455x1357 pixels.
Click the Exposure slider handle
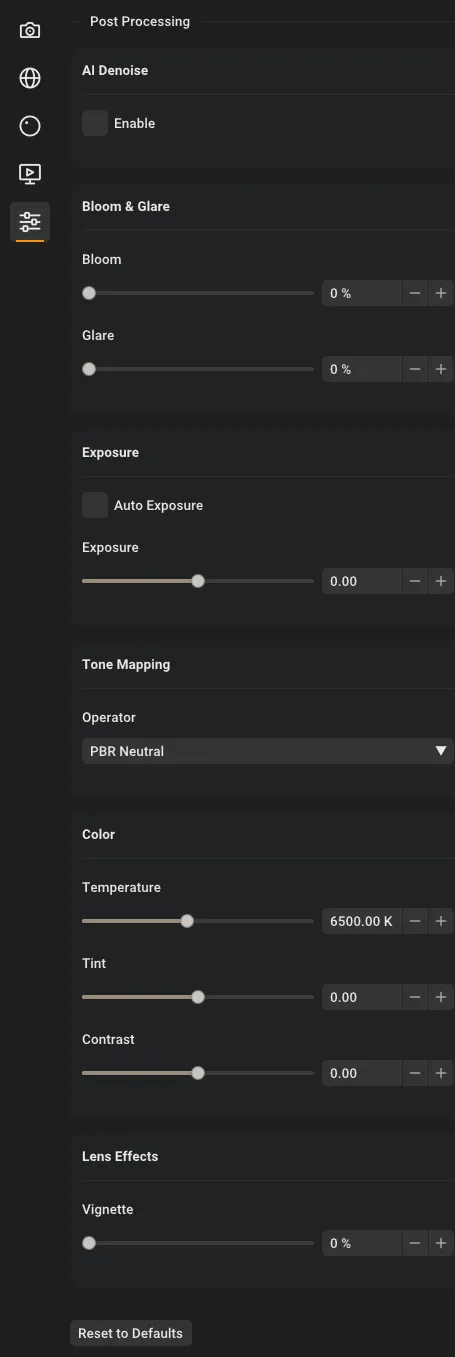tap(198, 581)
